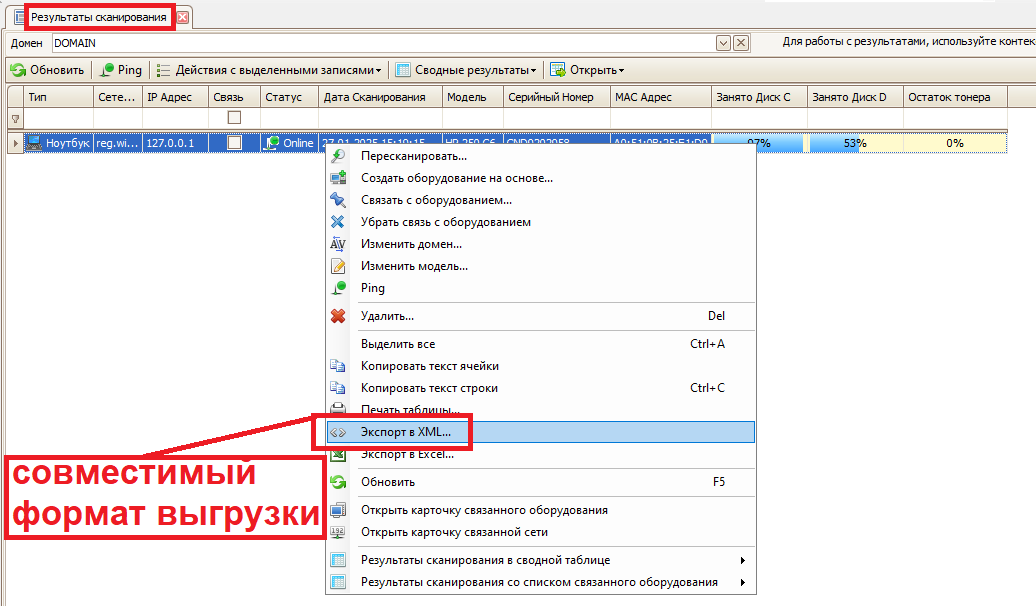
Task: Clear the Домен field with the X button
Action: pos(741,43)
